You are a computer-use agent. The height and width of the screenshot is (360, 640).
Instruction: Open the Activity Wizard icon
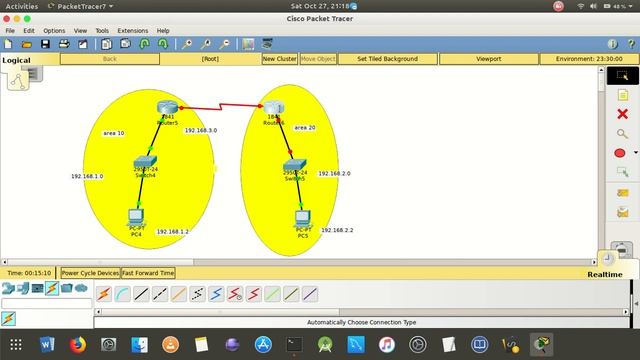(83, 44)
